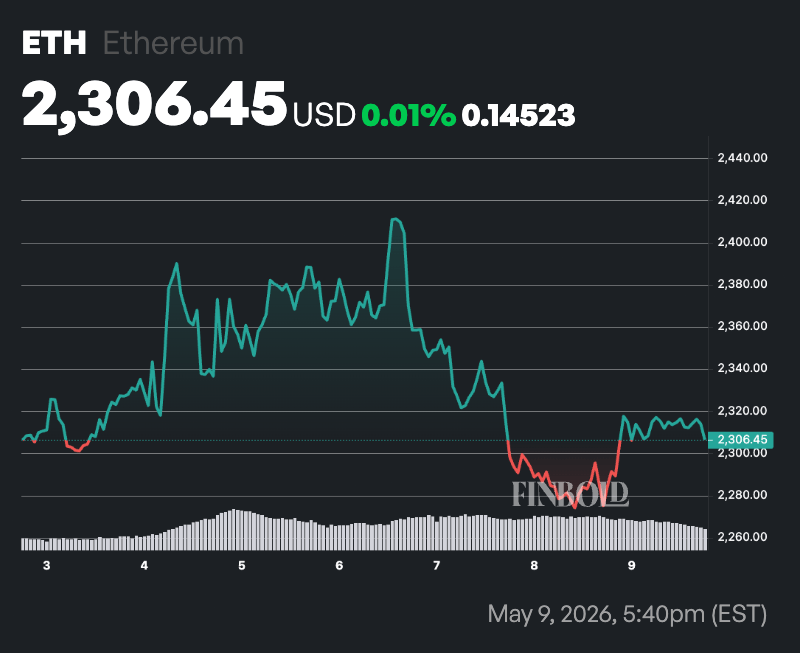Click the 0.14523 change amount
The width and height of the screenshot is (800, 653).
[x=518, y=115]
